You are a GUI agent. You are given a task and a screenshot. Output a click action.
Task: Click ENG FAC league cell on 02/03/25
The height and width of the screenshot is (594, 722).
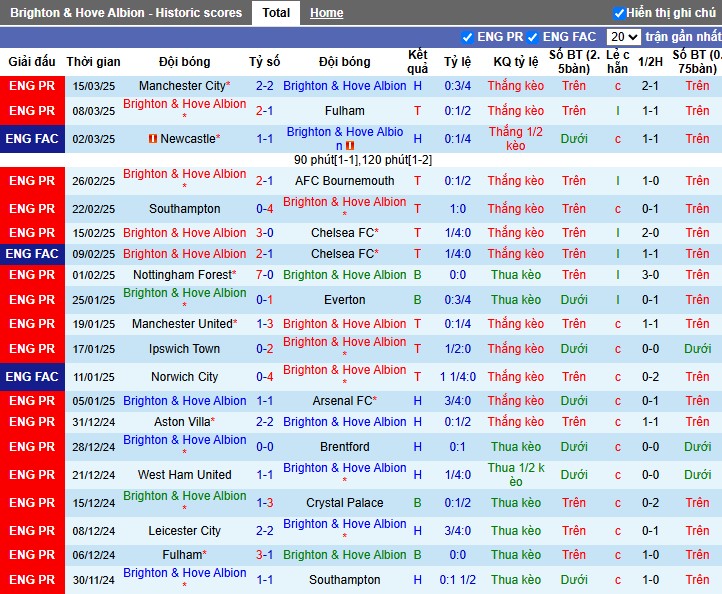(32, 139)
